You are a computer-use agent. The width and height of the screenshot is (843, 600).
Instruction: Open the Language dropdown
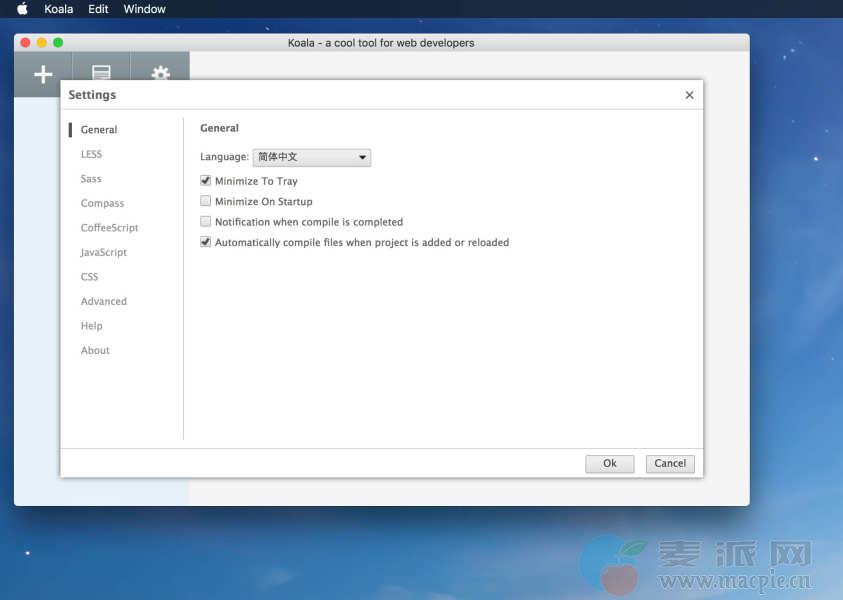311,157
